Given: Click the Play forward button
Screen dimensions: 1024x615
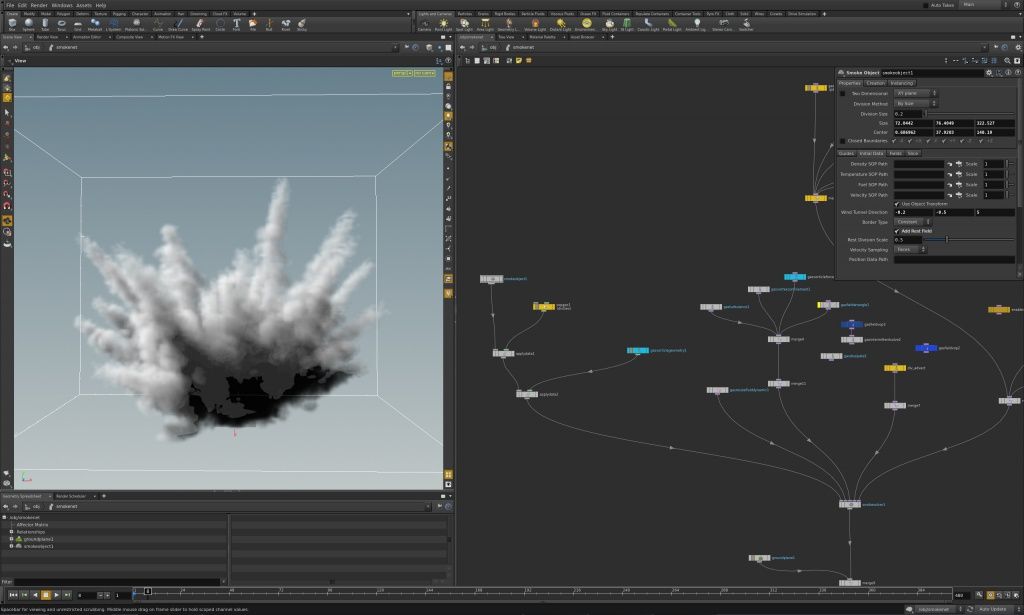Looking at the screenshot, I should pos(56,595).
